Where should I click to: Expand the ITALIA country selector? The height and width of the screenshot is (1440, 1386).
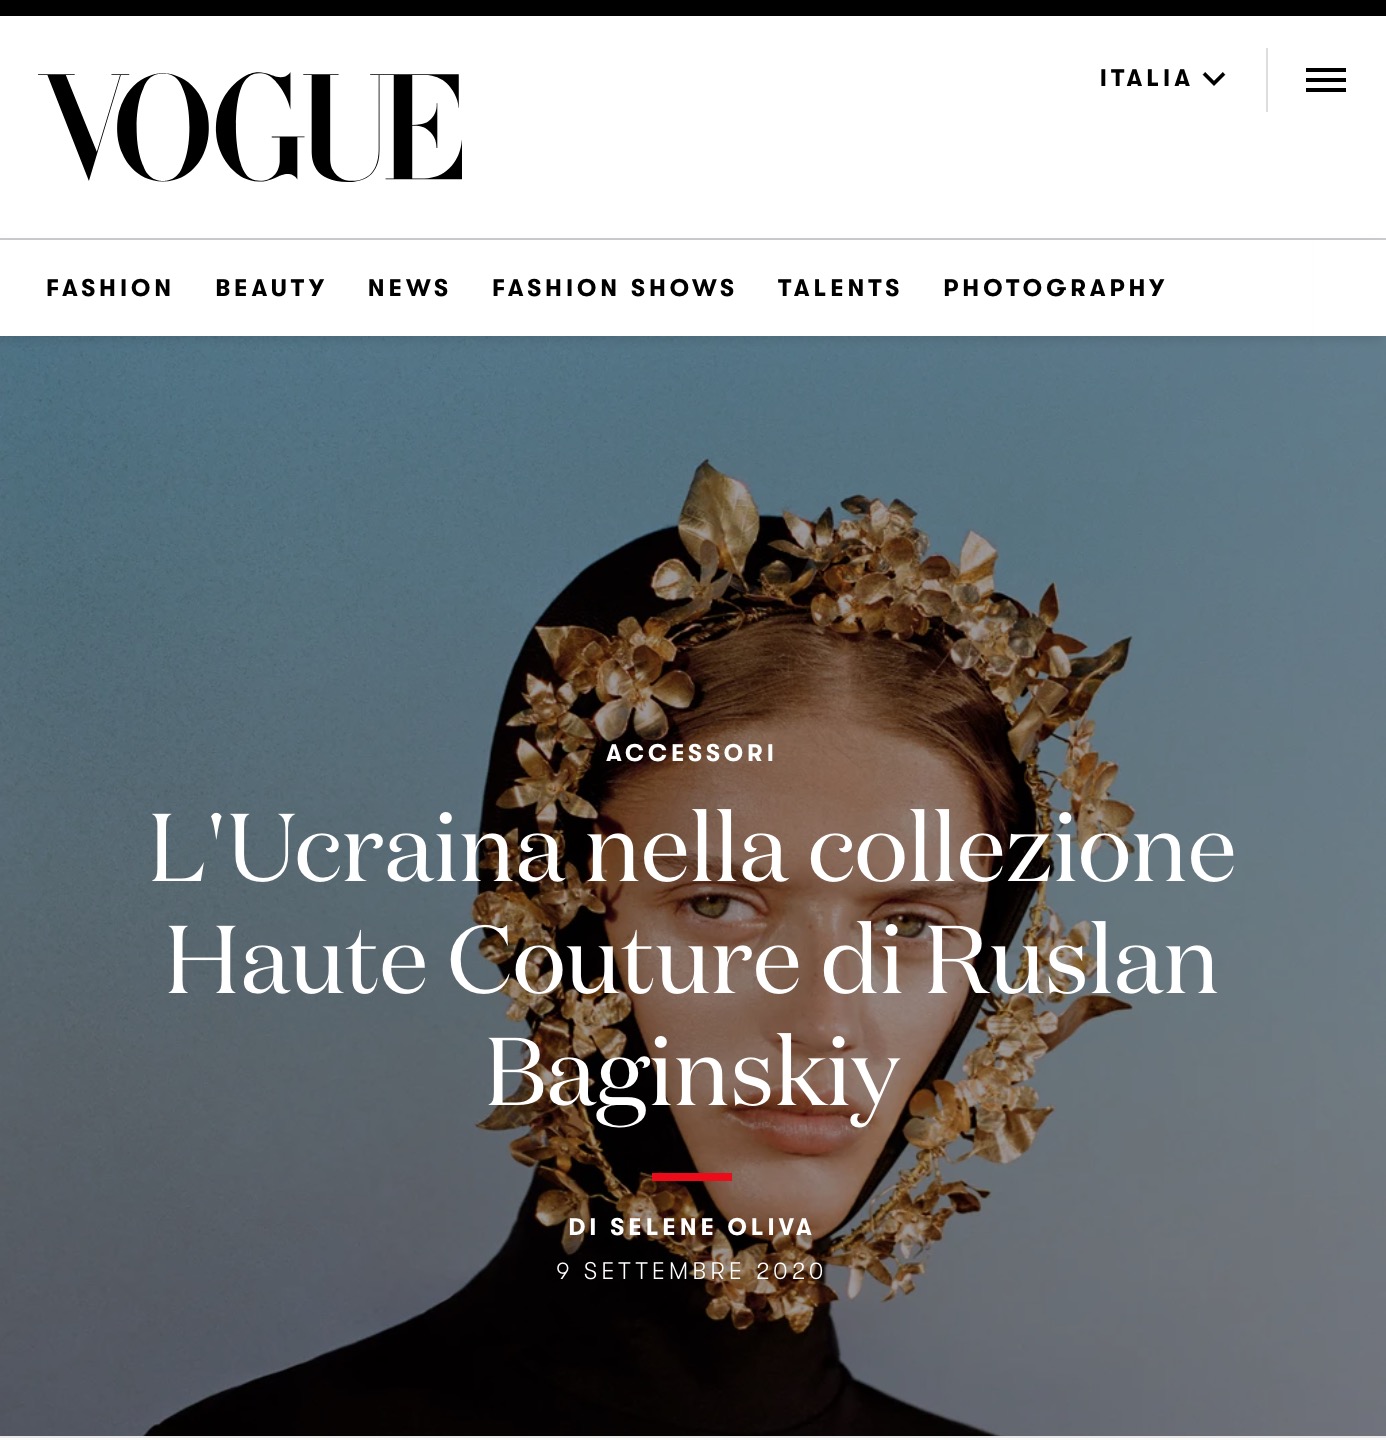coord(1163,79)
